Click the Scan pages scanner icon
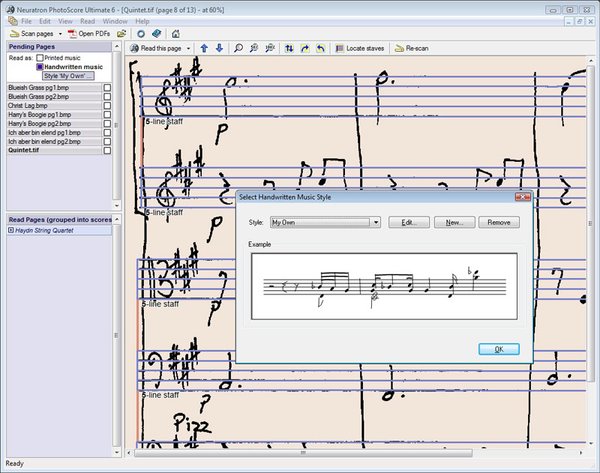The width and height of the screenshot is (600, 473). pyautogui.click(x=14, y=34)
